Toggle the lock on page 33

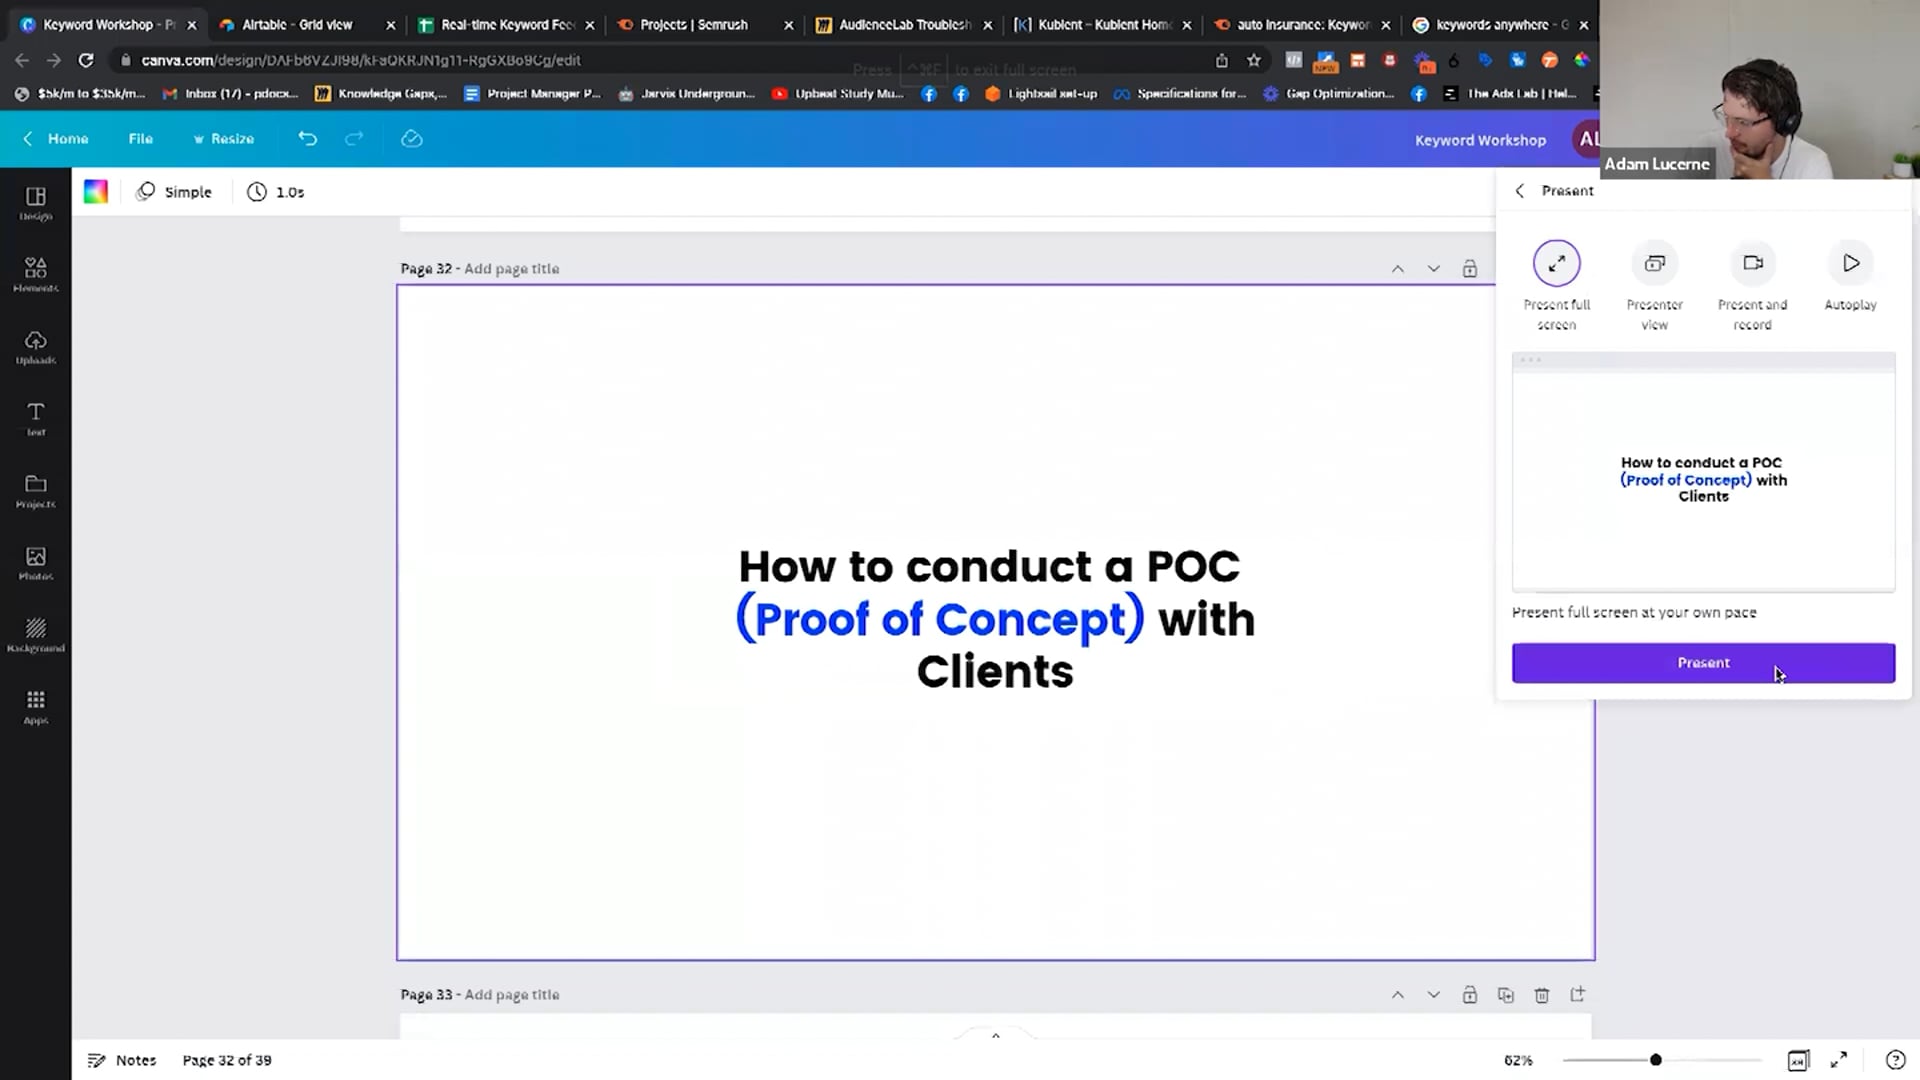click(1470, 994)
